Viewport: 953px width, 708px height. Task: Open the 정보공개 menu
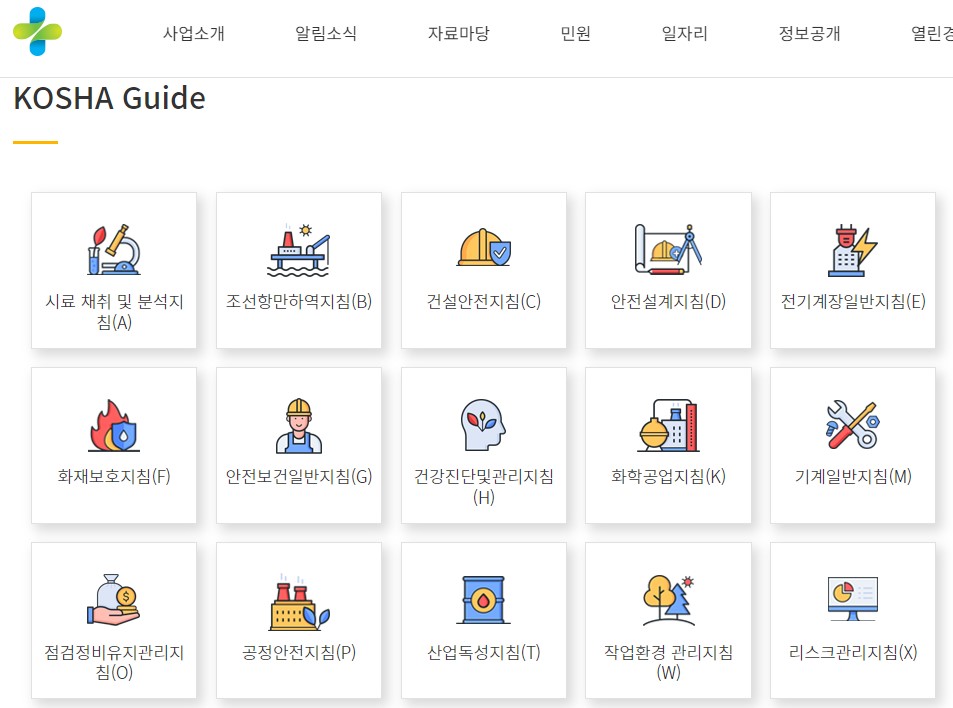pyautogui.click(x=810, y=33)
